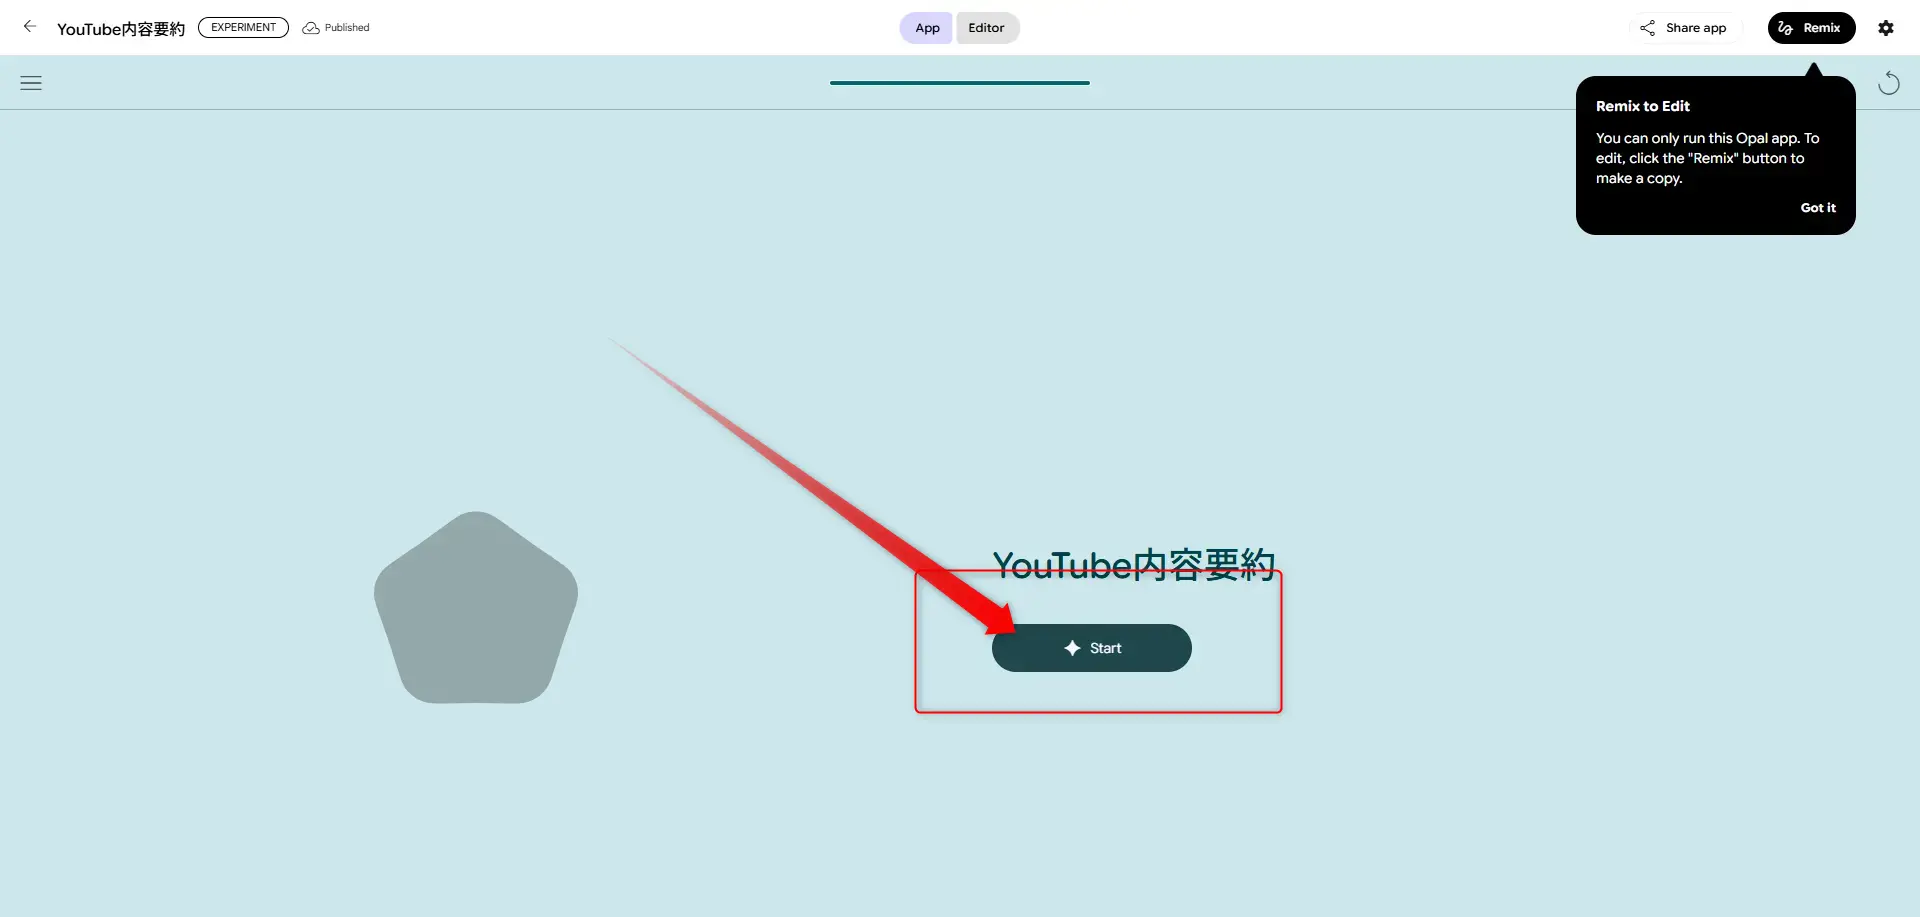Click the back arrow in the header
Viewport: 1920px width, 917px height.
30,27
